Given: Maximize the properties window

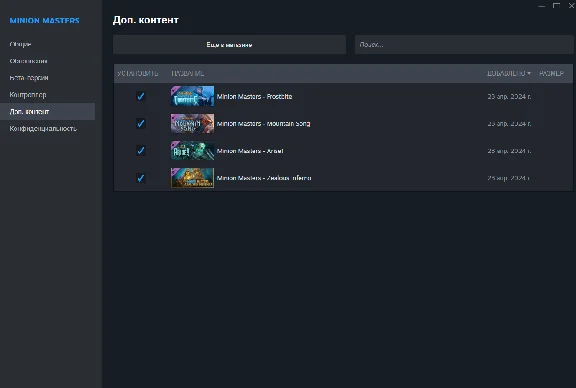Looking at the screenshot, I should [557, 6].
